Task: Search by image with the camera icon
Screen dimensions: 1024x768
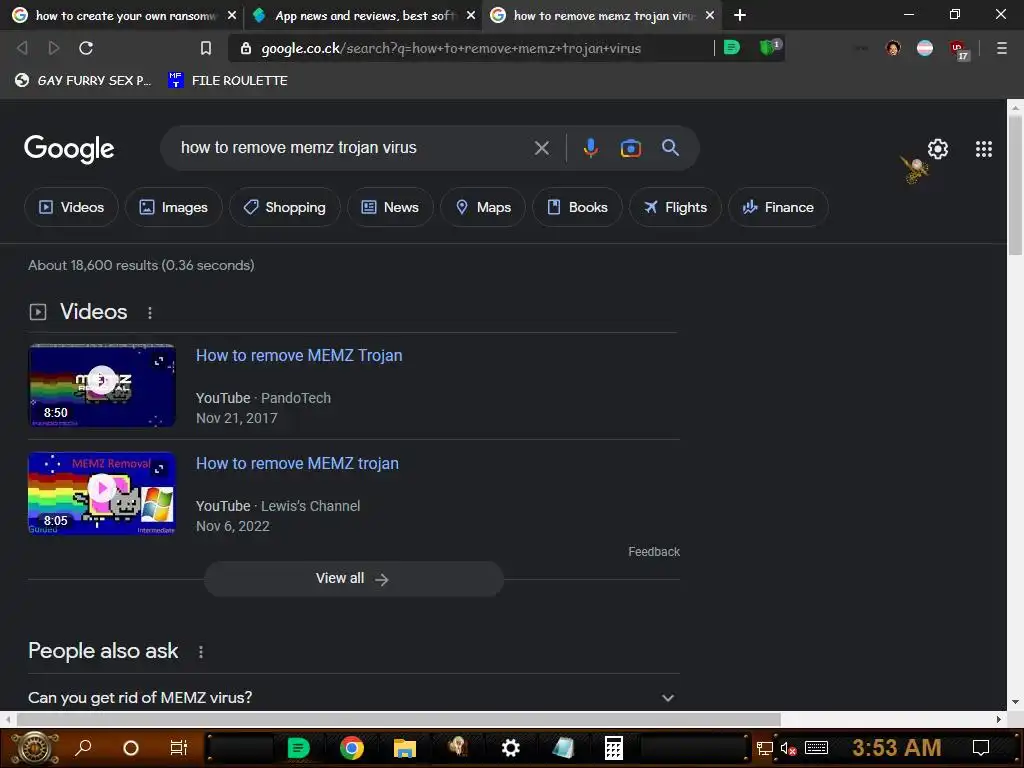Action: pos(630,148)
